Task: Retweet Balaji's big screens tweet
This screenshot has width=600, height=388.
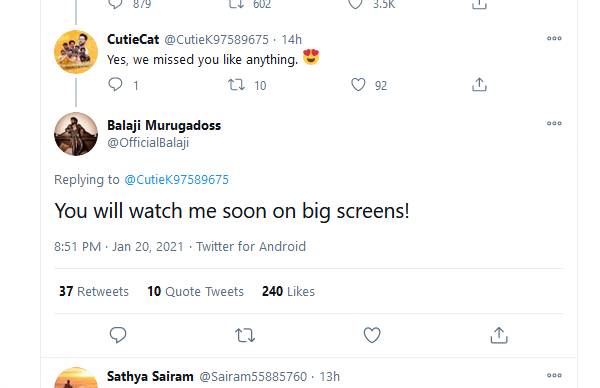Action: click(x=245, y=336)
